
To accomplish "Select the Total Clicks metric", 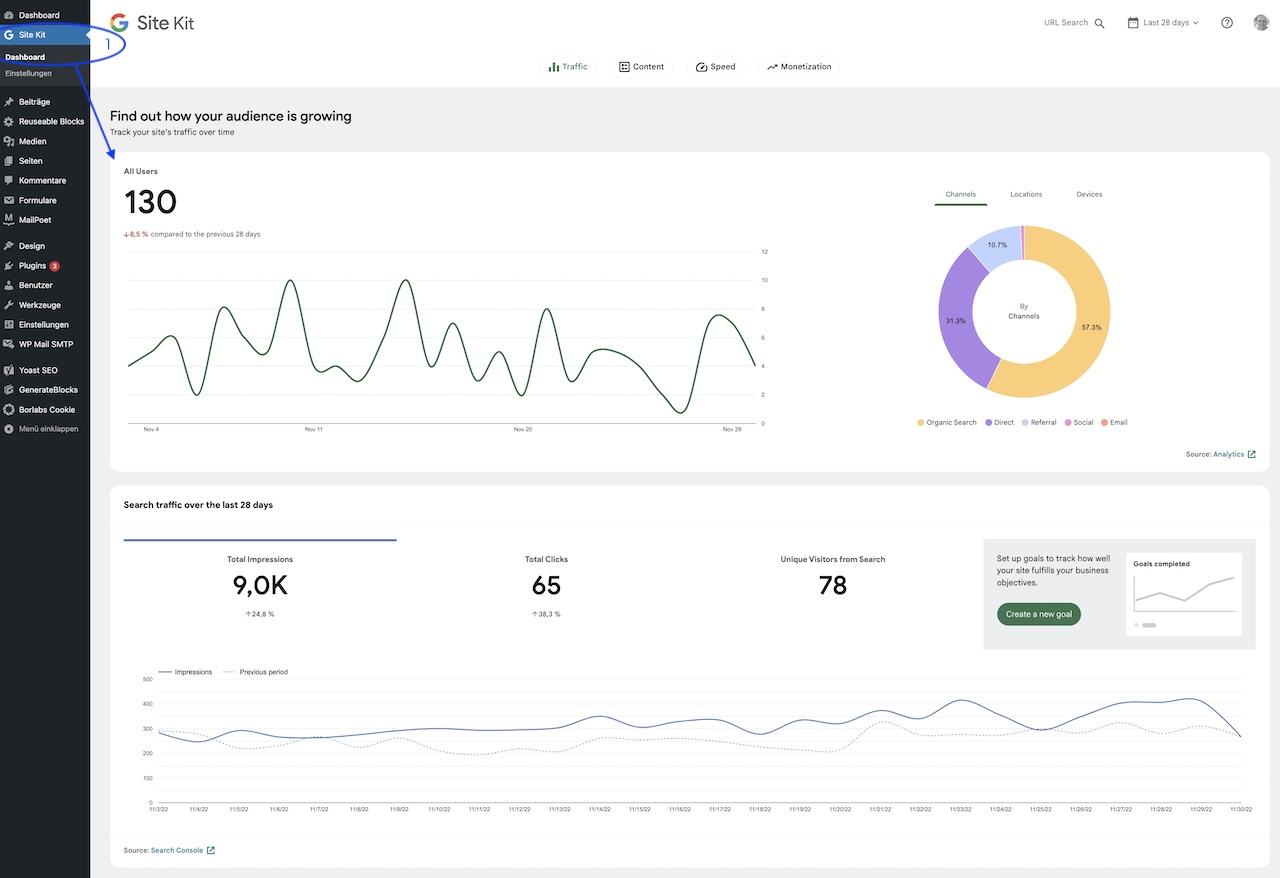I will pos(546,586).
